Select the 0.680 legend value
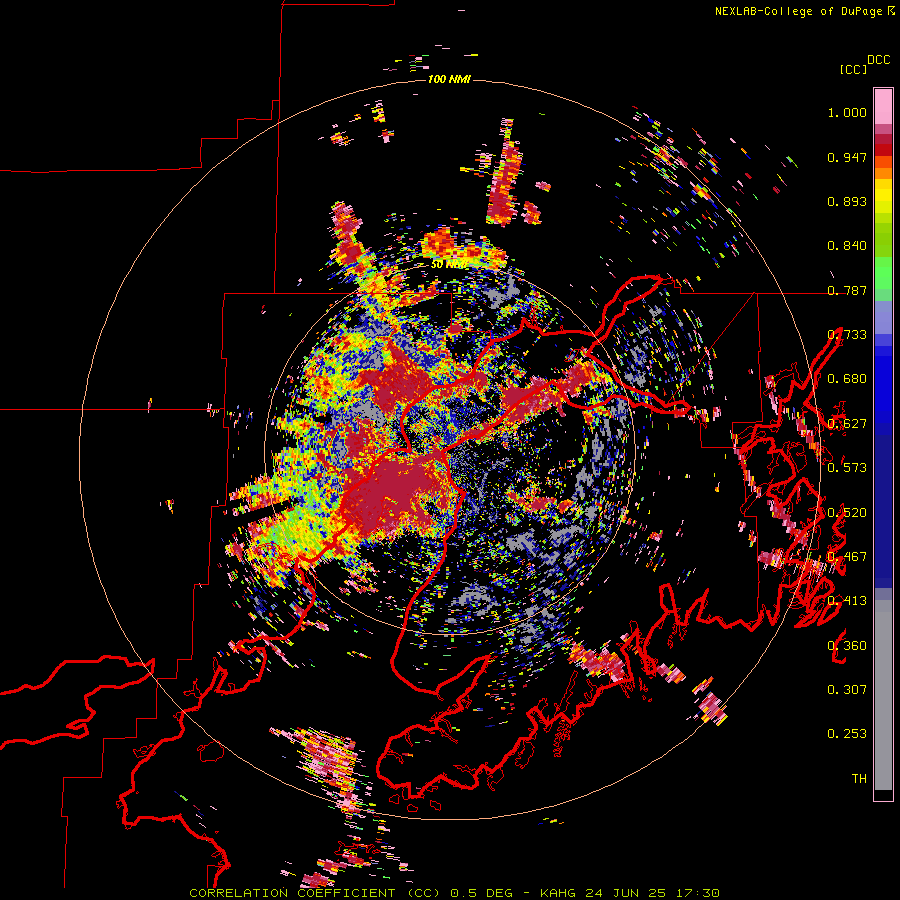 (847, 379)
